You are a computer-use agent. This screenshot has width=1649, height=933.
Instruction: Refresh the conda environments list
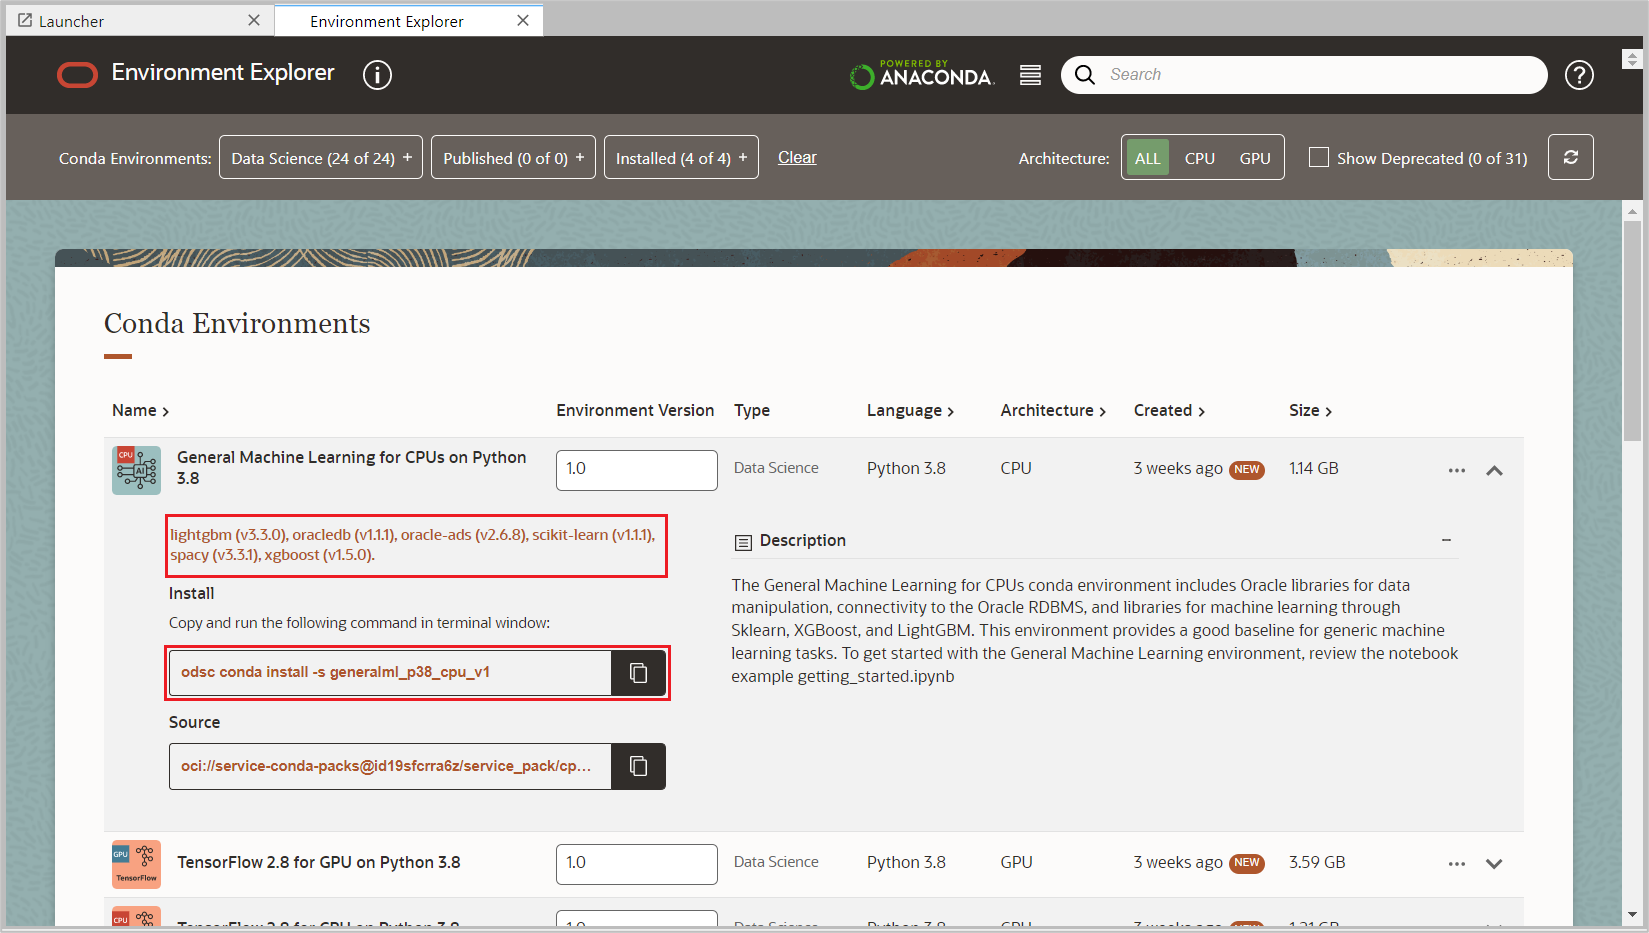[1571, 158]
